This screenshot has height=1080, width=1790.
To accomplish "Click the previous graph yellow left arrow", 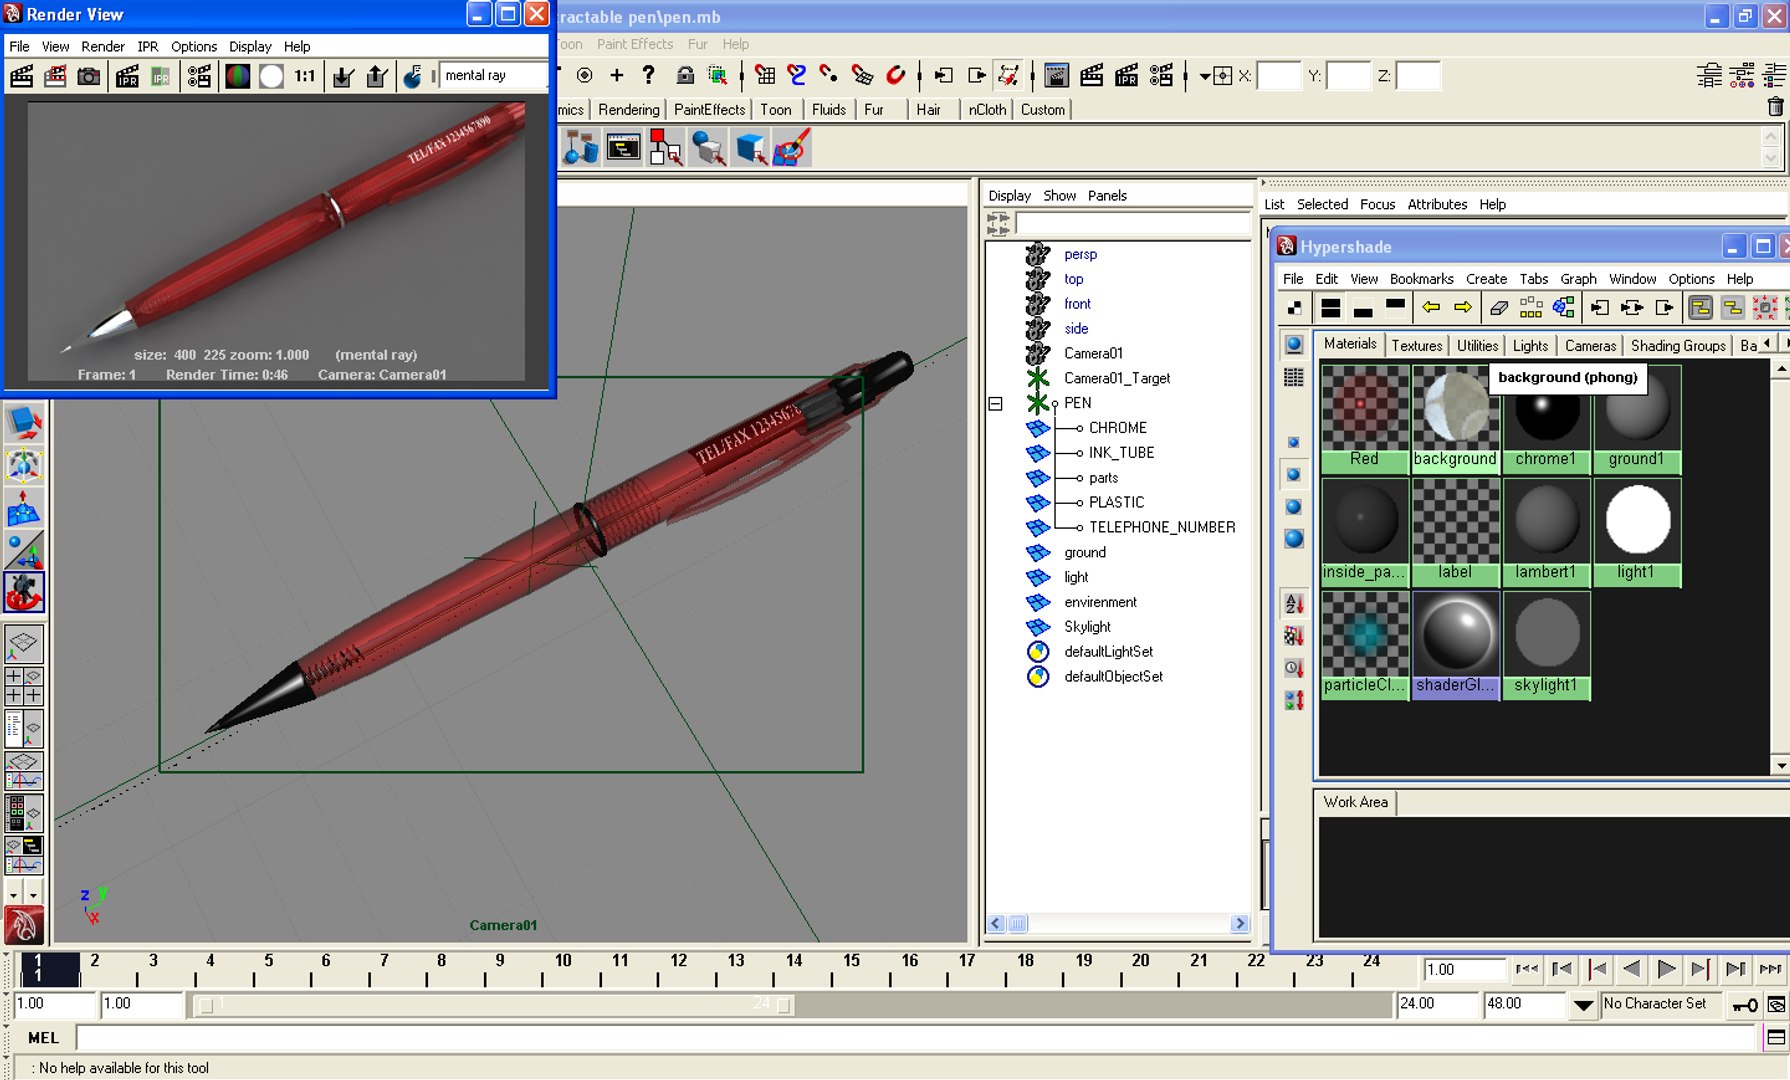I will point(1431,307).
